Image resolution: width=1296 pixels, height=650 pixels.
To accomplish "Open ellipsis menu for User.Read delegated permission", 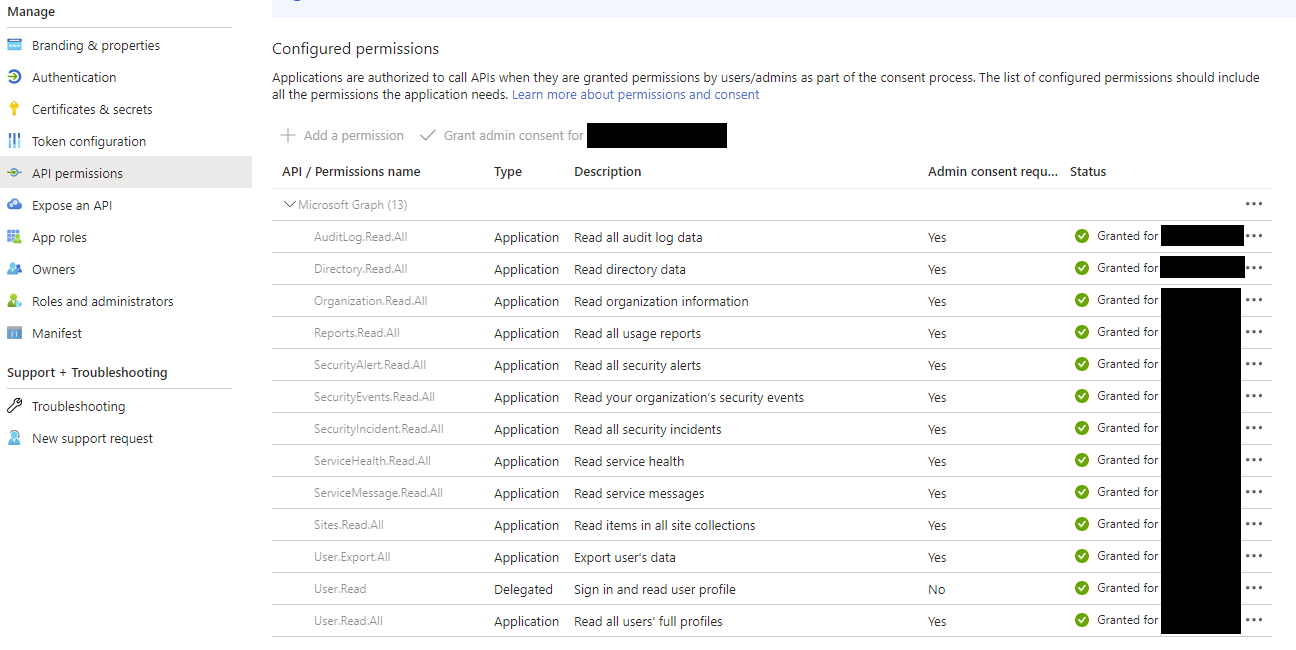I will click(1254, 588).
